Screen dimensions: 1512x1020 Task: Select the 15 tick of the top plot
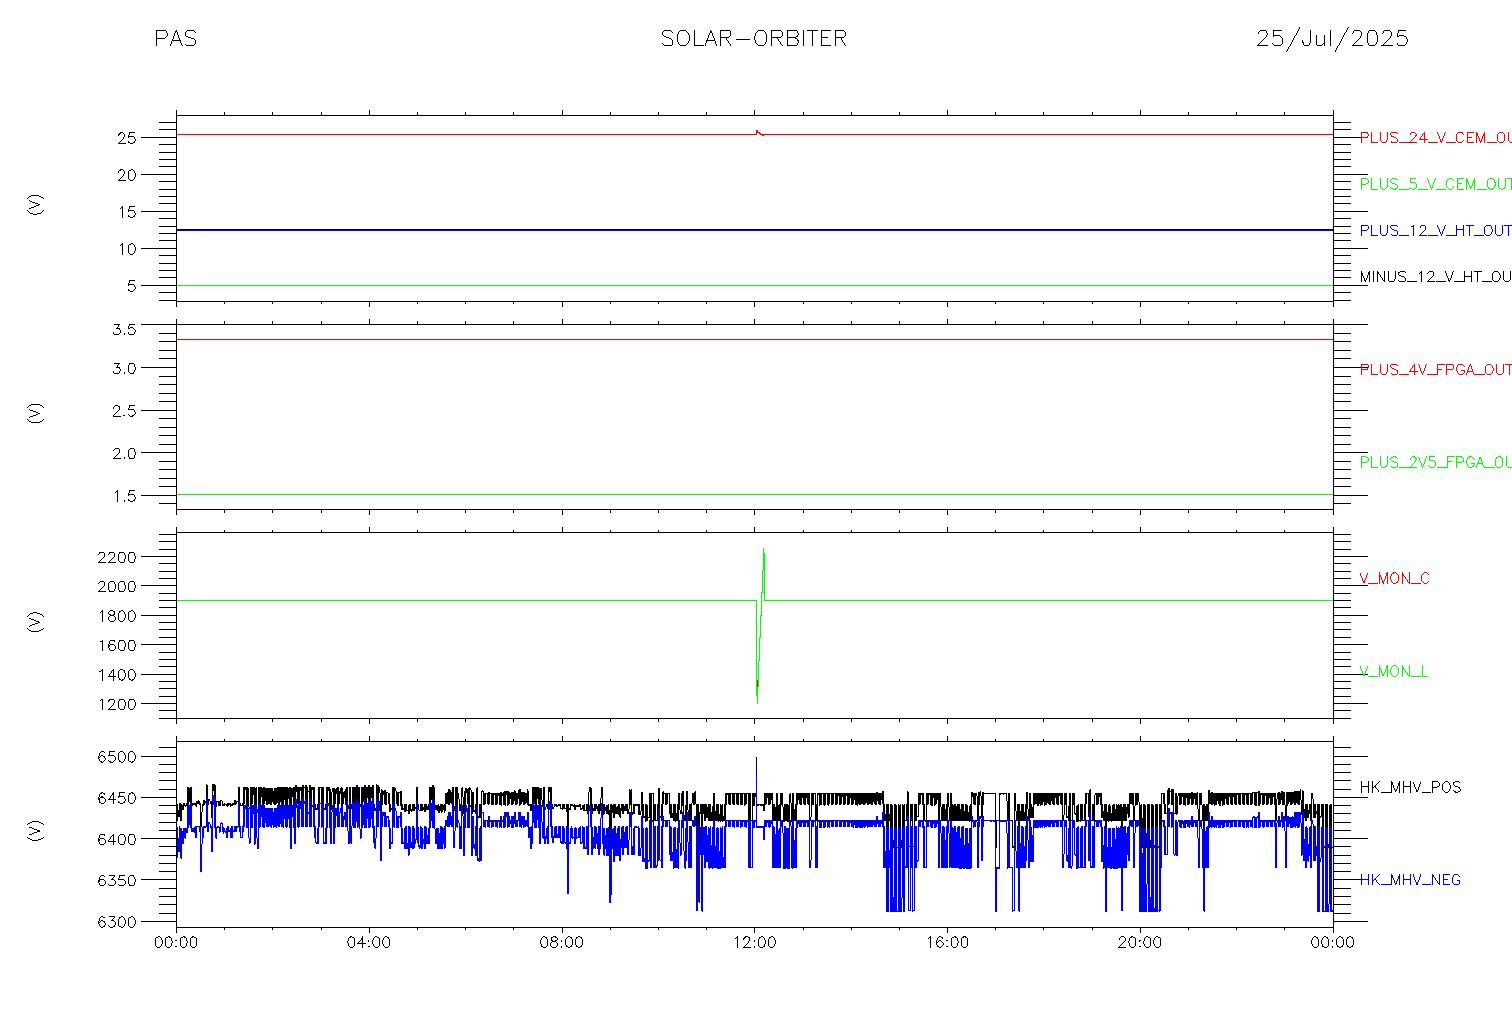click(127, 212)
